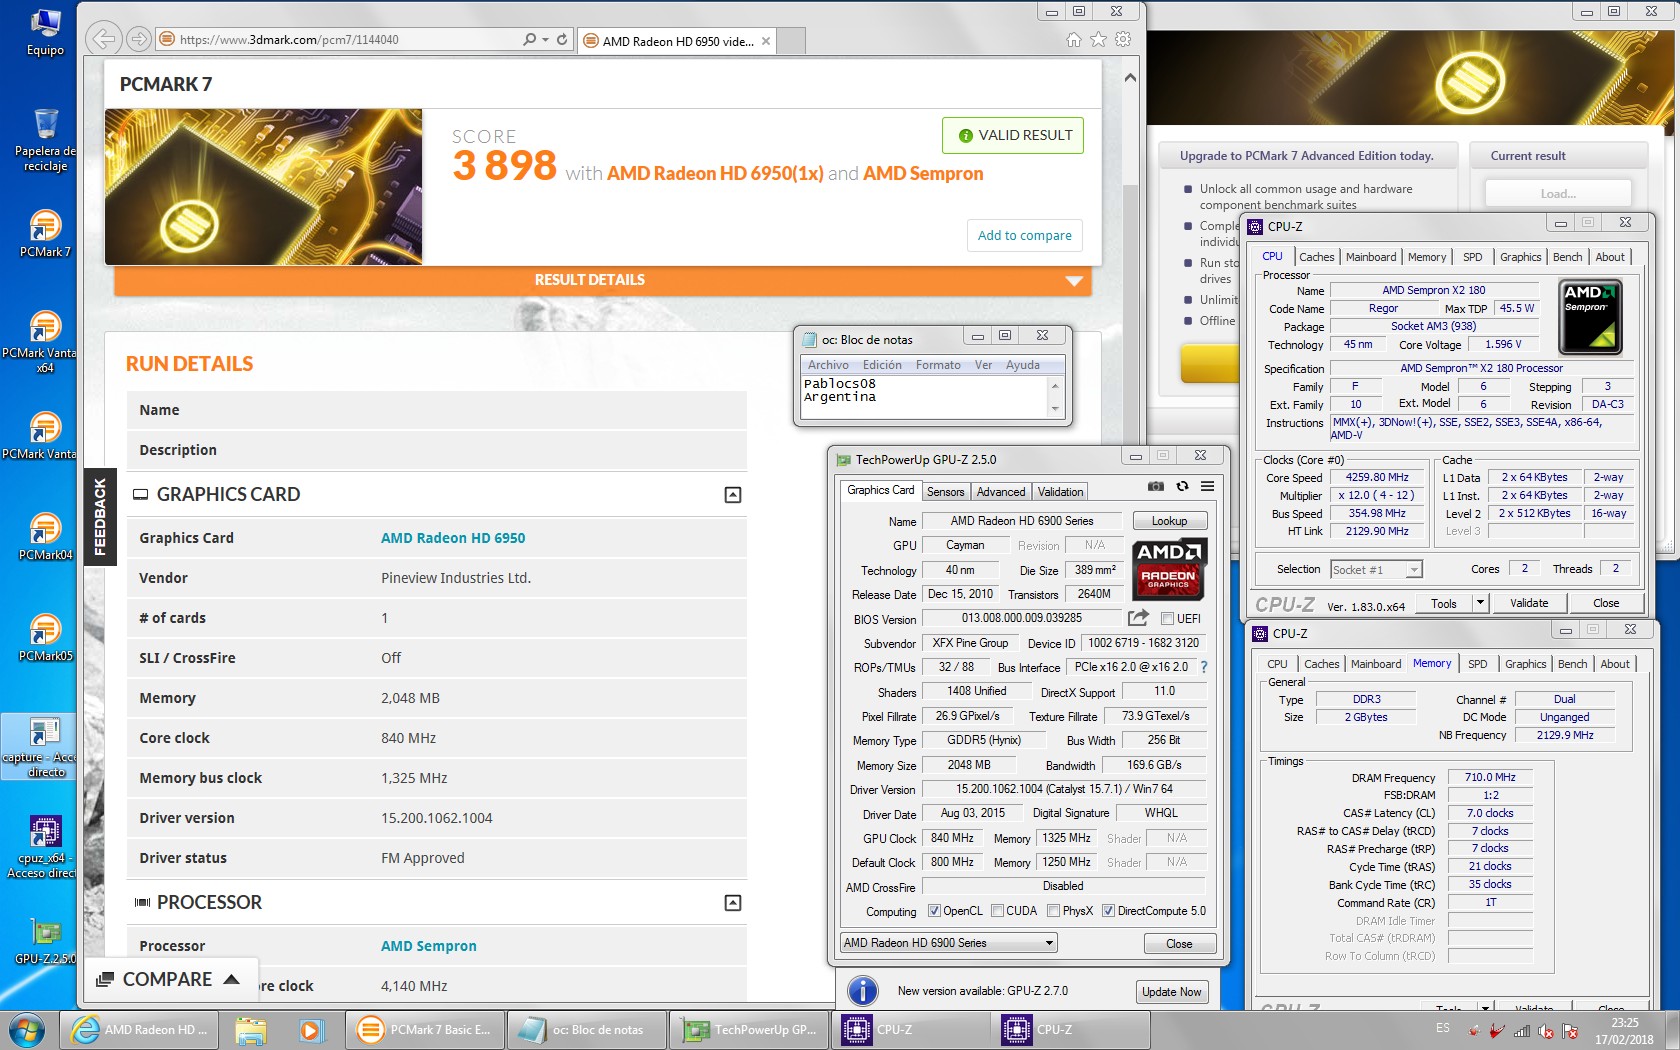Click Lookup button in GPU-Z
This screenshot has width=1680, height=1050.
click(1169, 521)
